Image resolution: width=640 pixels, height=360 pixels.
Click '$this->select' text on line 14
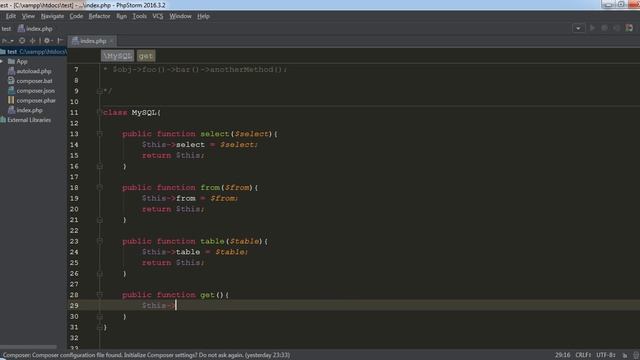tap(173, 144)
